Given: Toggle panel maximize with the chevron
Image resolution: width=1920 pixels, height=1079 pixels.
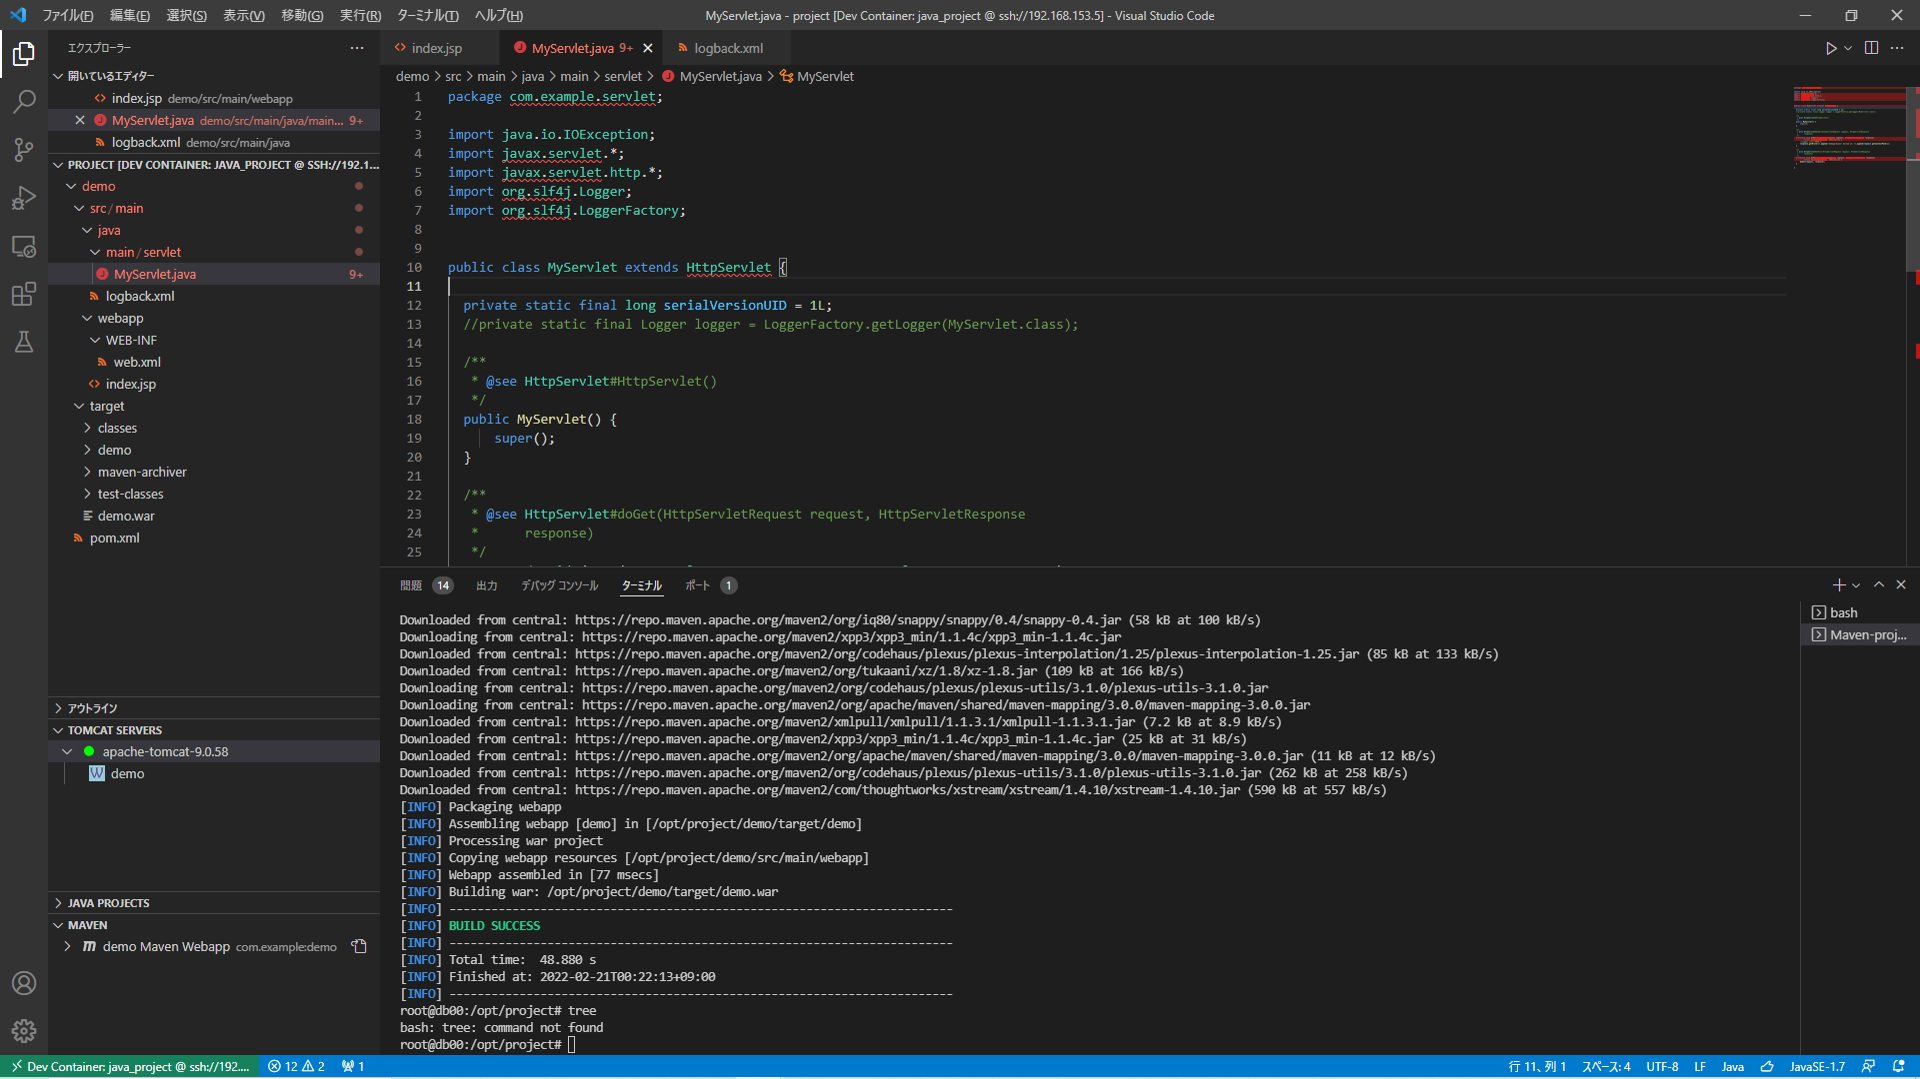Looking at the screenshot, I should 1879,584.
